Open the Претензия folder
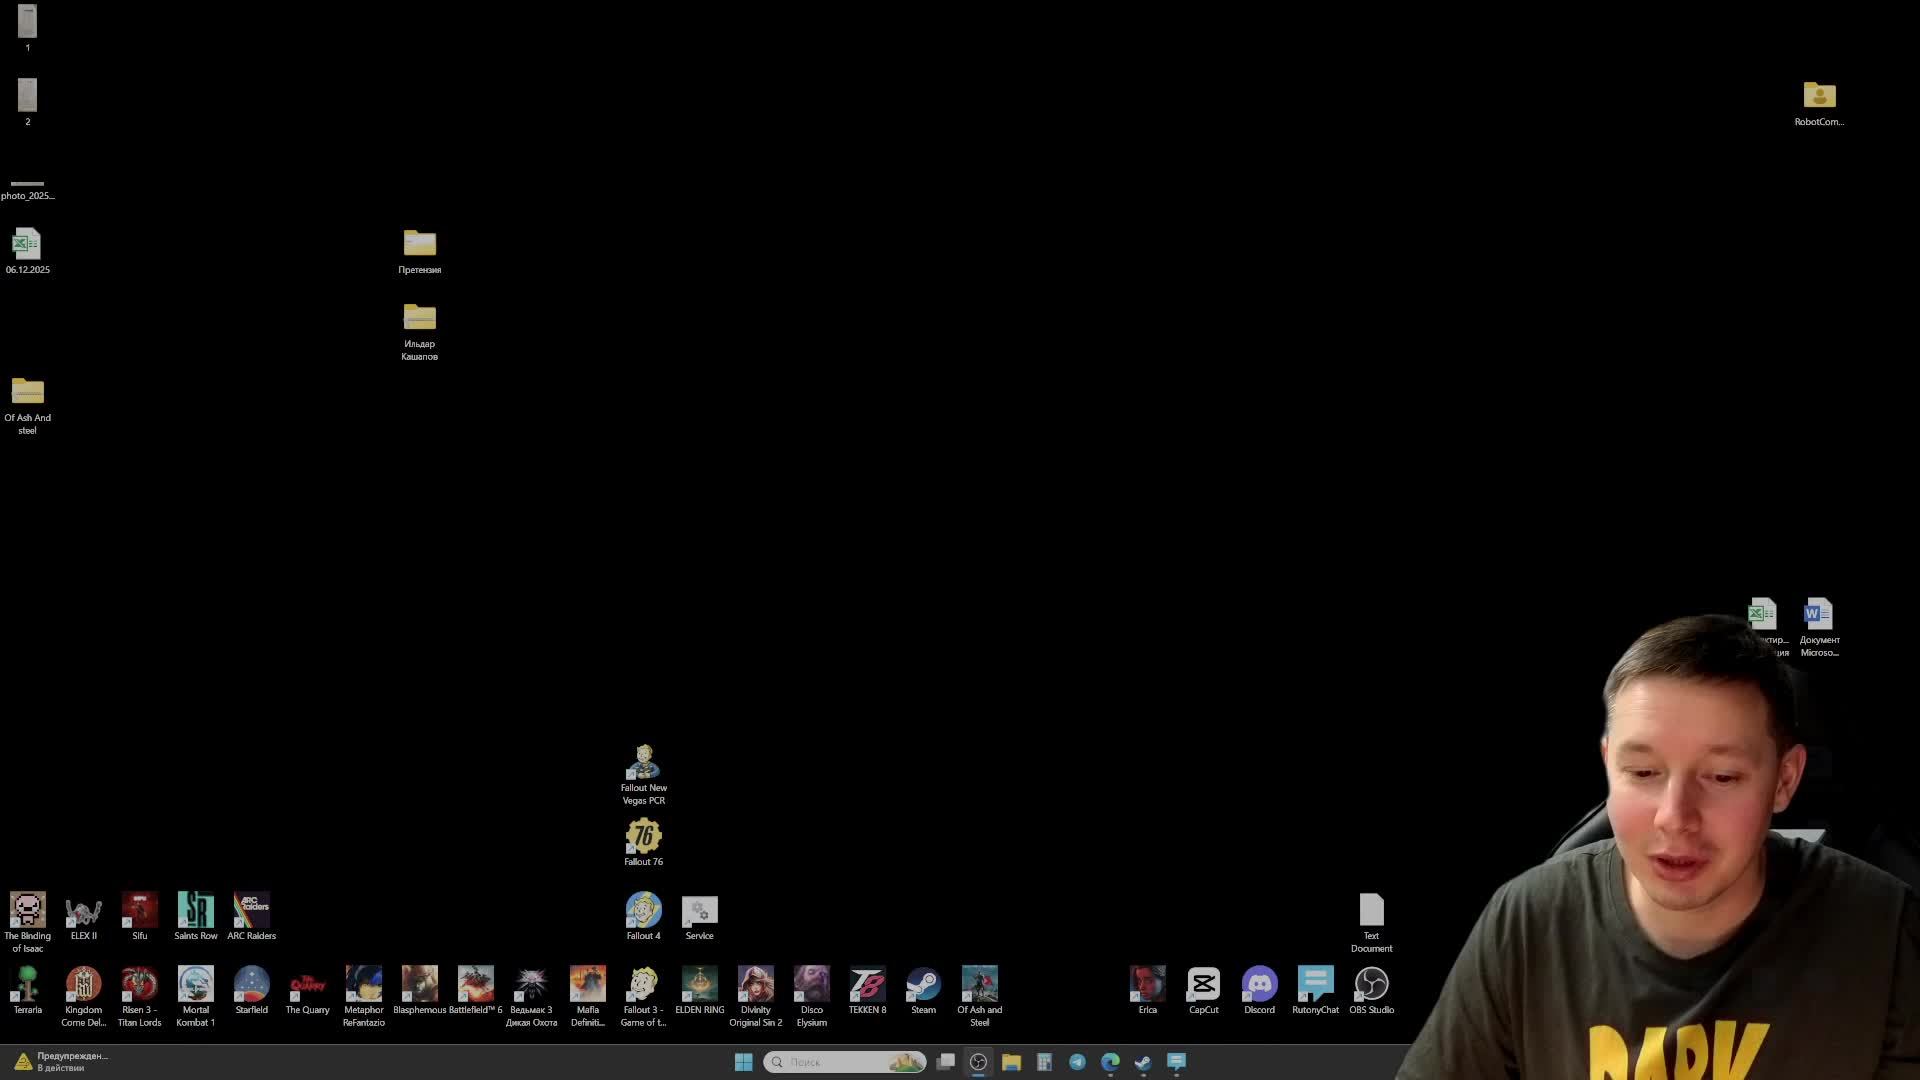Image resolution: width=1920 pixels, height=1080 pixels. pos(419,244)
